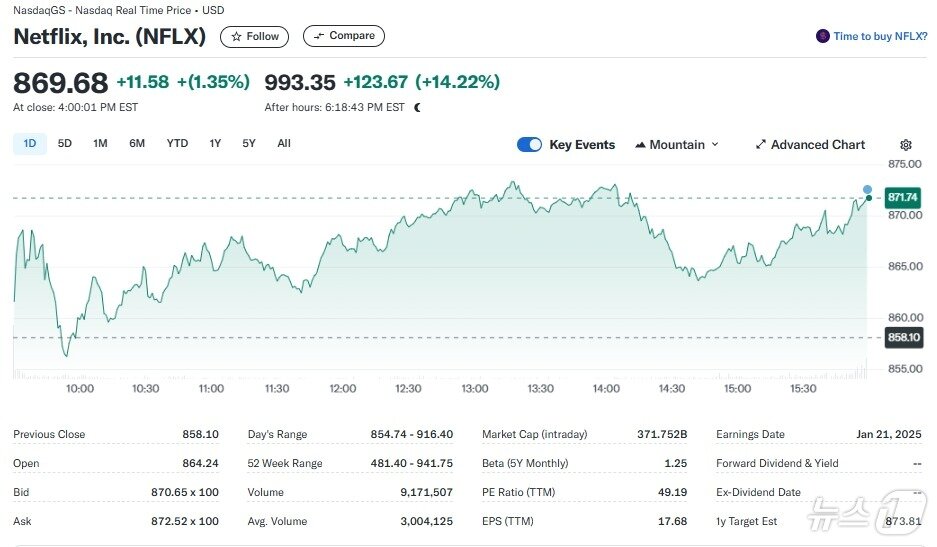Click the 858.10 previous close marker
Image resolution: width=937 pixels, height=547 pixels.
pyautogui.click(x=903, y=338)
